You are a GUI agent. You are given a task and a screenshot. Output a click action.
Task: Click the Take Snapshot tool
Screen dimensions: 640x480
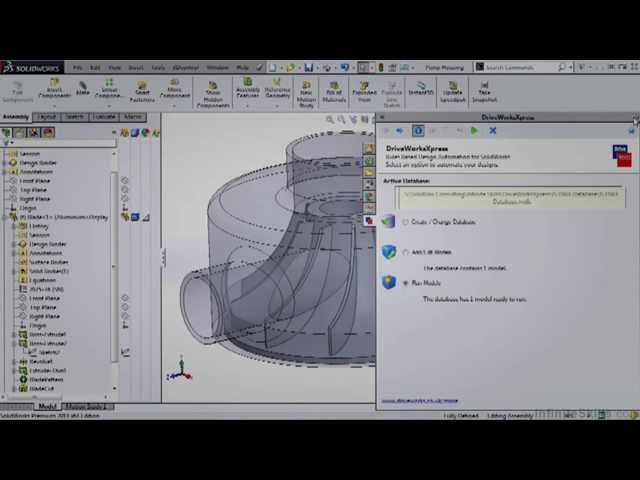click(x=484, y=91)
